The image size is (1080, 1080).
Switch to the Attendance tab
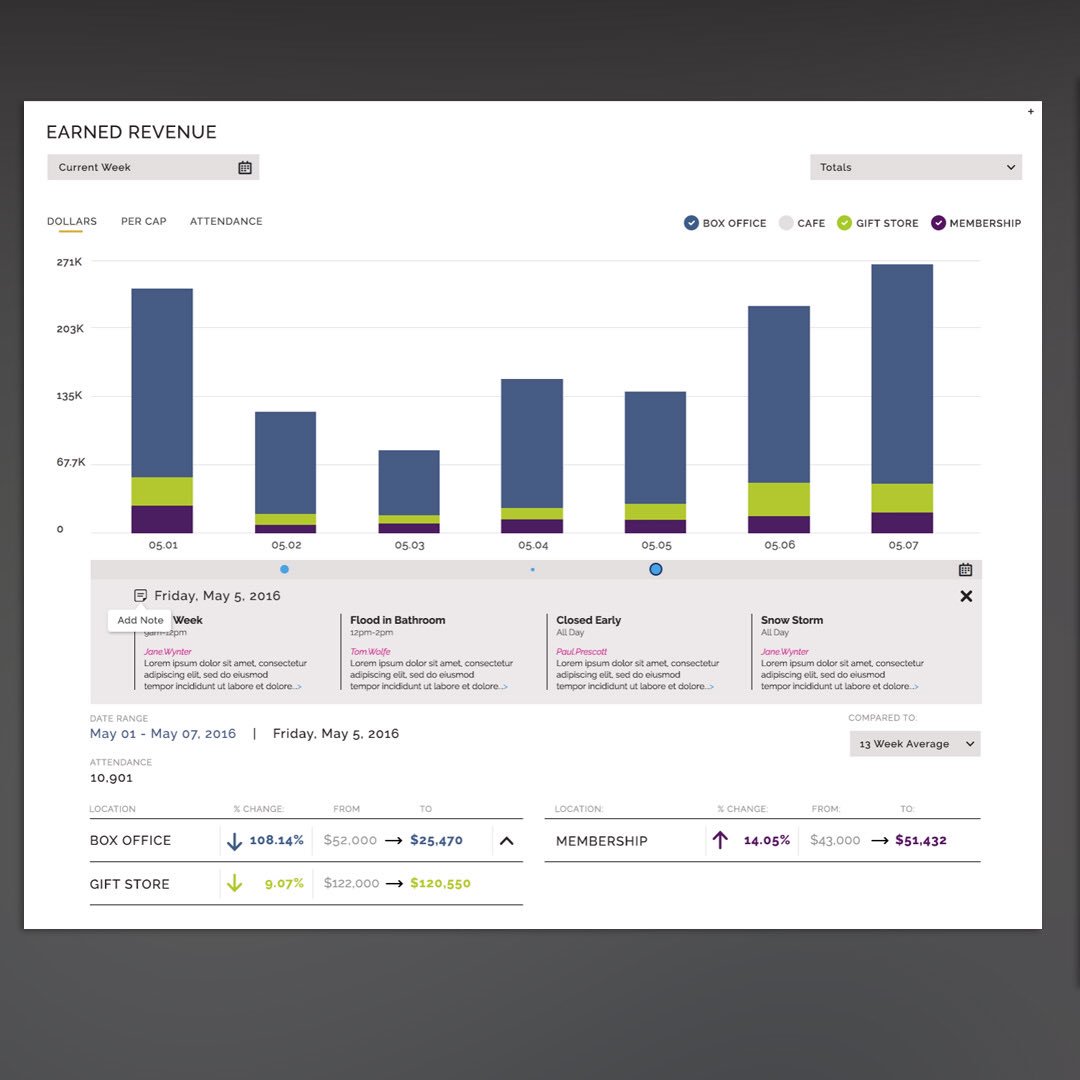tap(226, 221)
